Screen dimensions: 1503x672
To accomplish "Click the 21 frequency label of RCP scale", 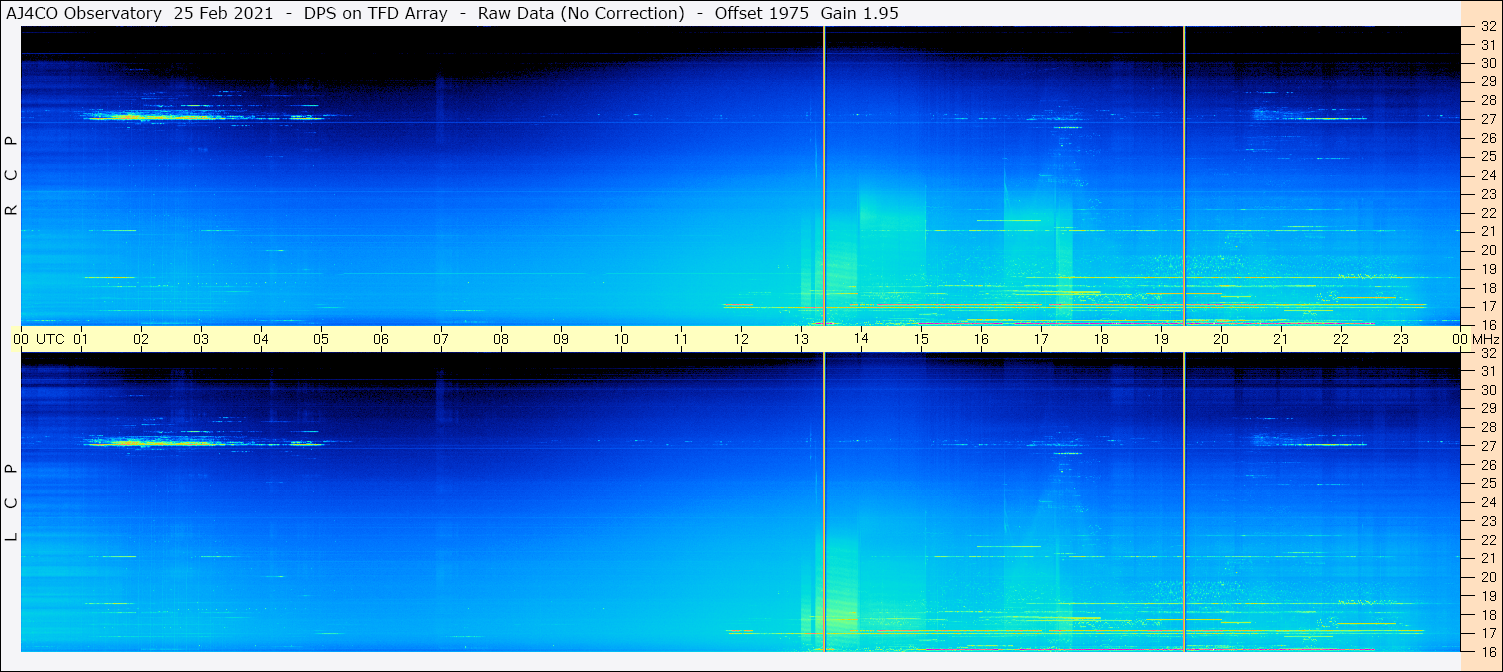I will (x=1488, y=231).
